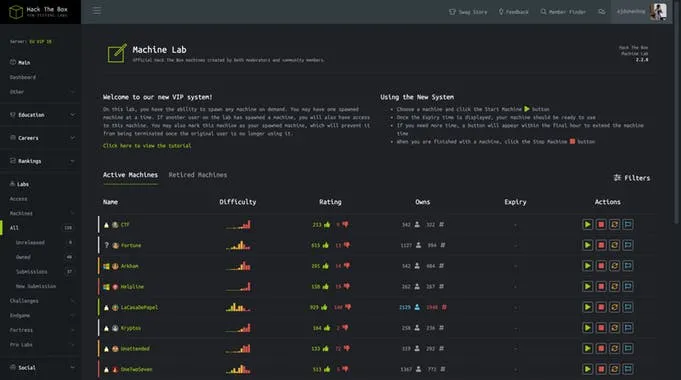Screen dimensions: 681x380
Task: Click the thumbs-down icon for LaCasaDePapel
Action: point(348,307)
